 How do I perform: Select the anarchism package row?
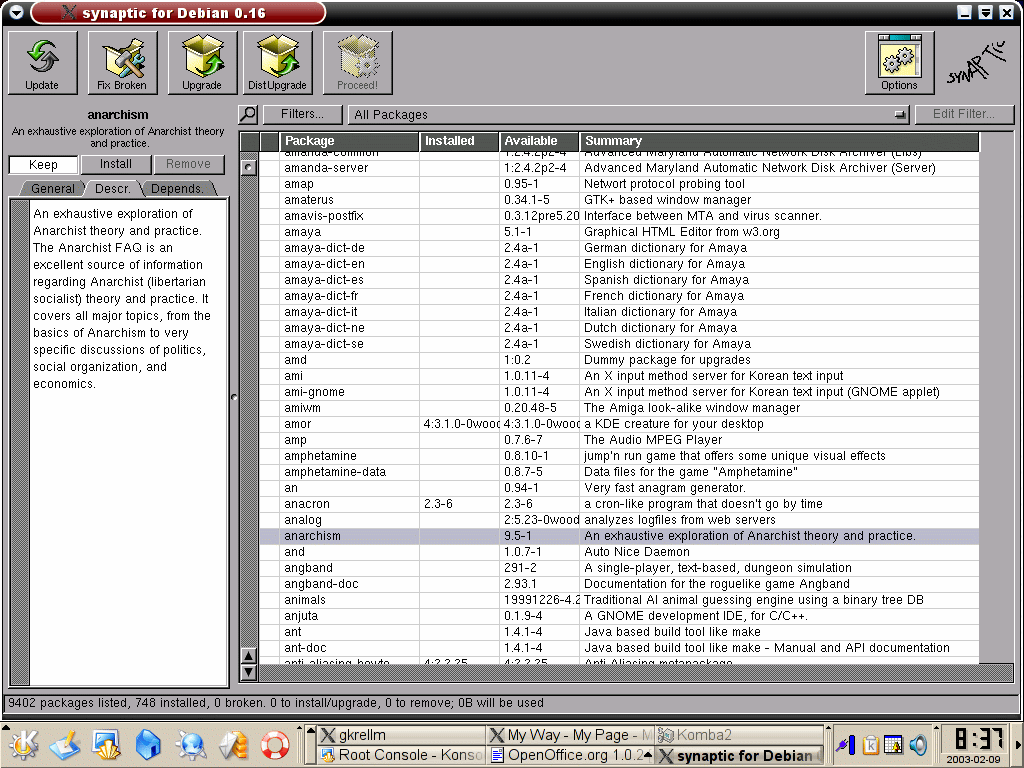(619, 536)
